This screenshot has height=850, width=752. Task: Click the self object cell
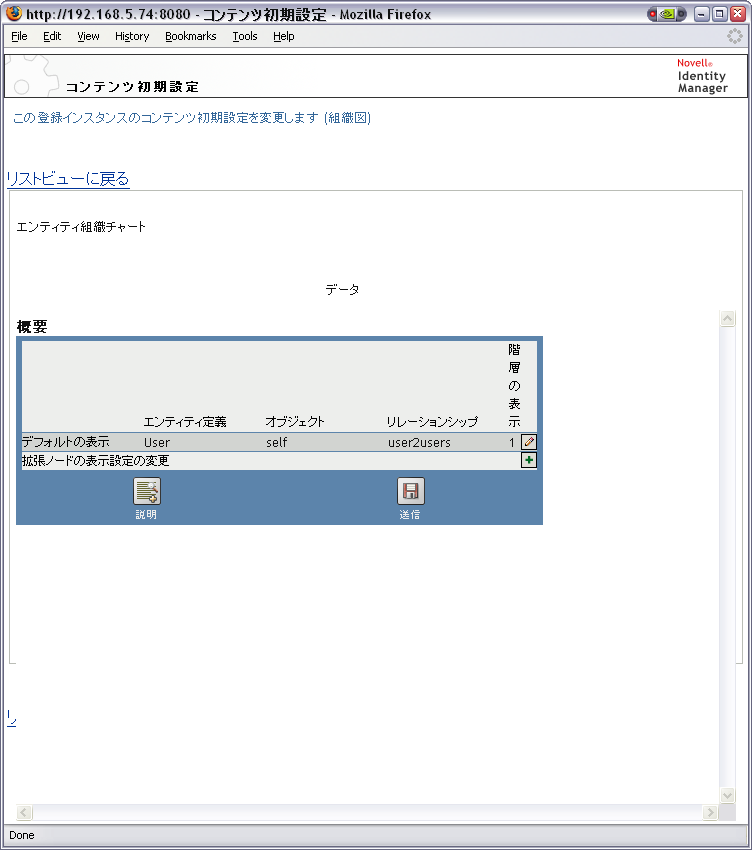coord(277,442)
